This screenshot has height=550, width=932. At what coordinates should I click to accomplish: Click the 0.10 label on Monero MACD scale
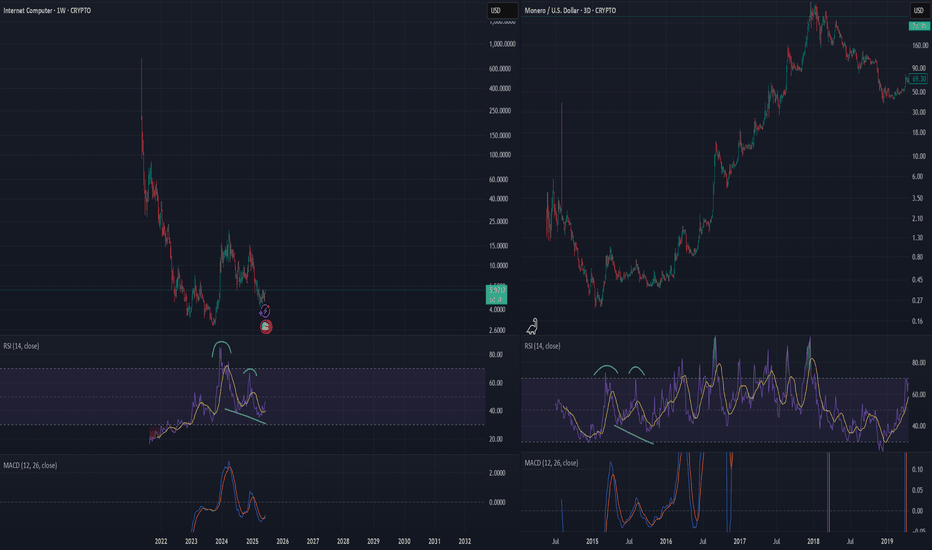[x=918, y=469]
